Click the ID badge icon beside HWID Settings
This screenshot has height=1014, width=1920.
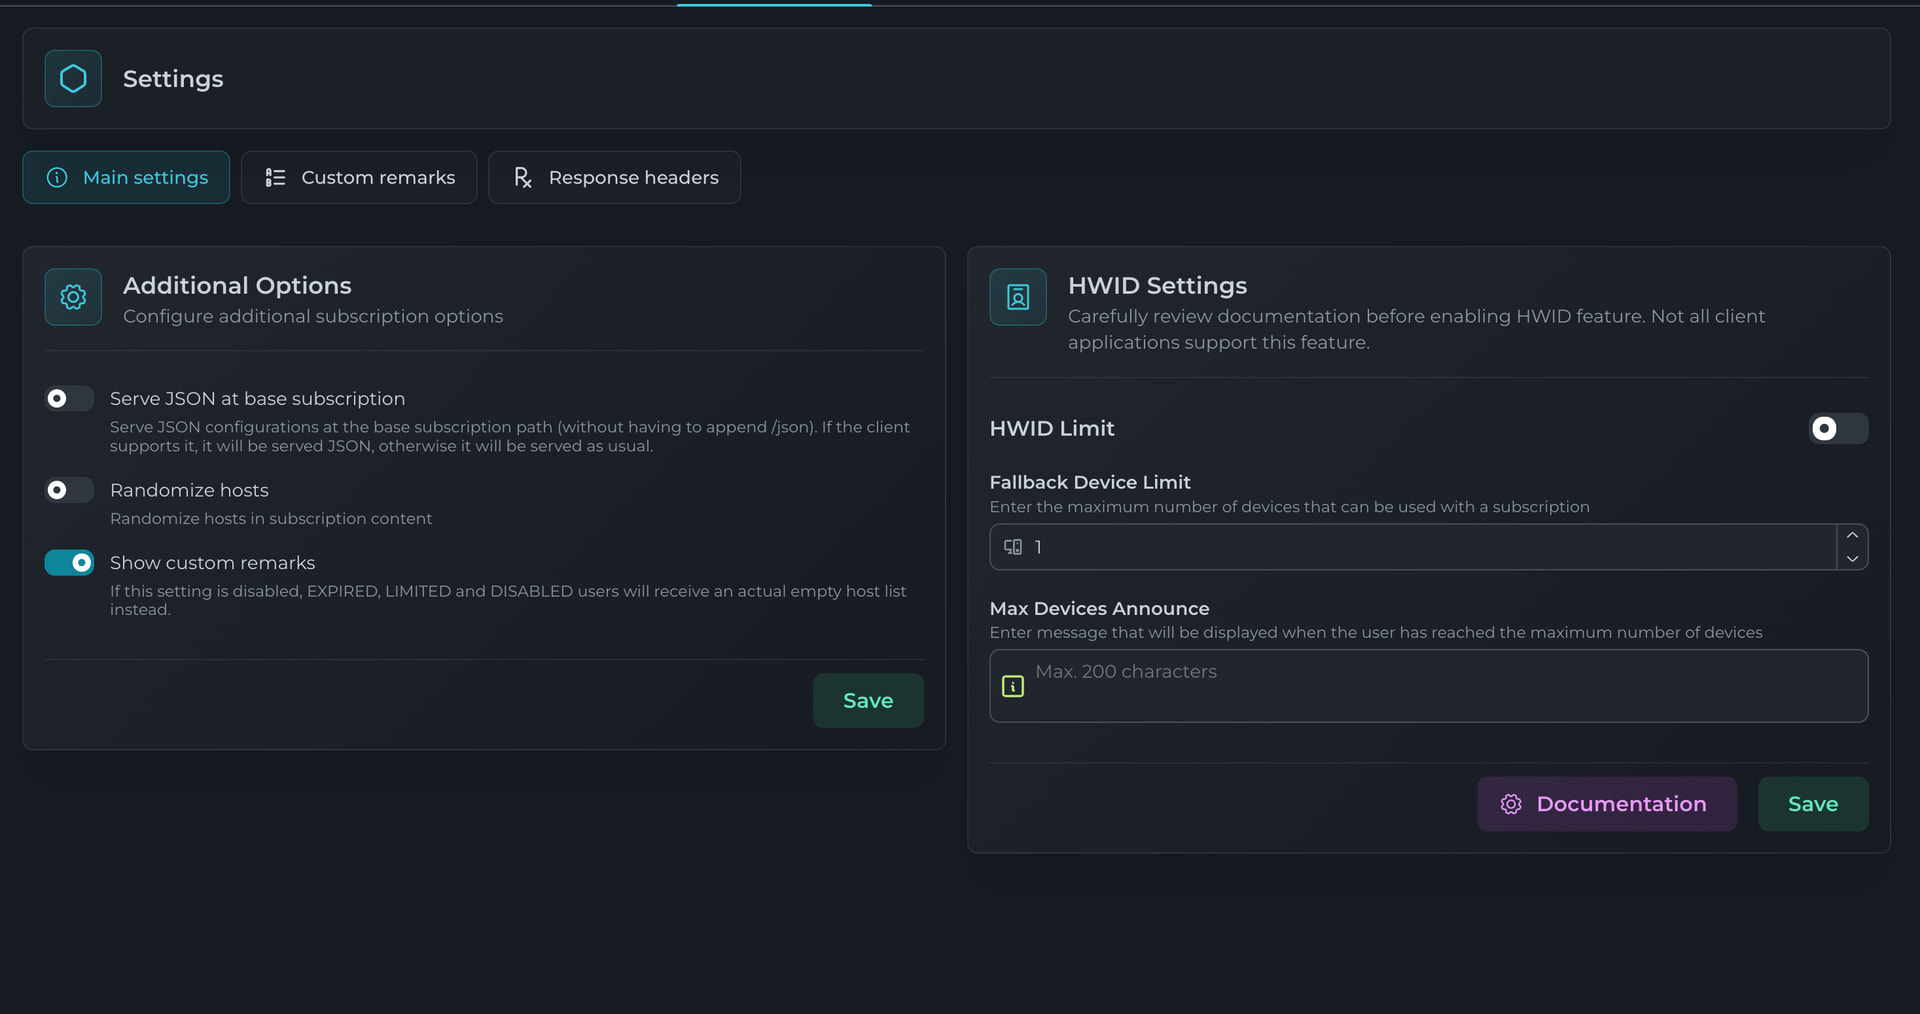pos(1018,297)
